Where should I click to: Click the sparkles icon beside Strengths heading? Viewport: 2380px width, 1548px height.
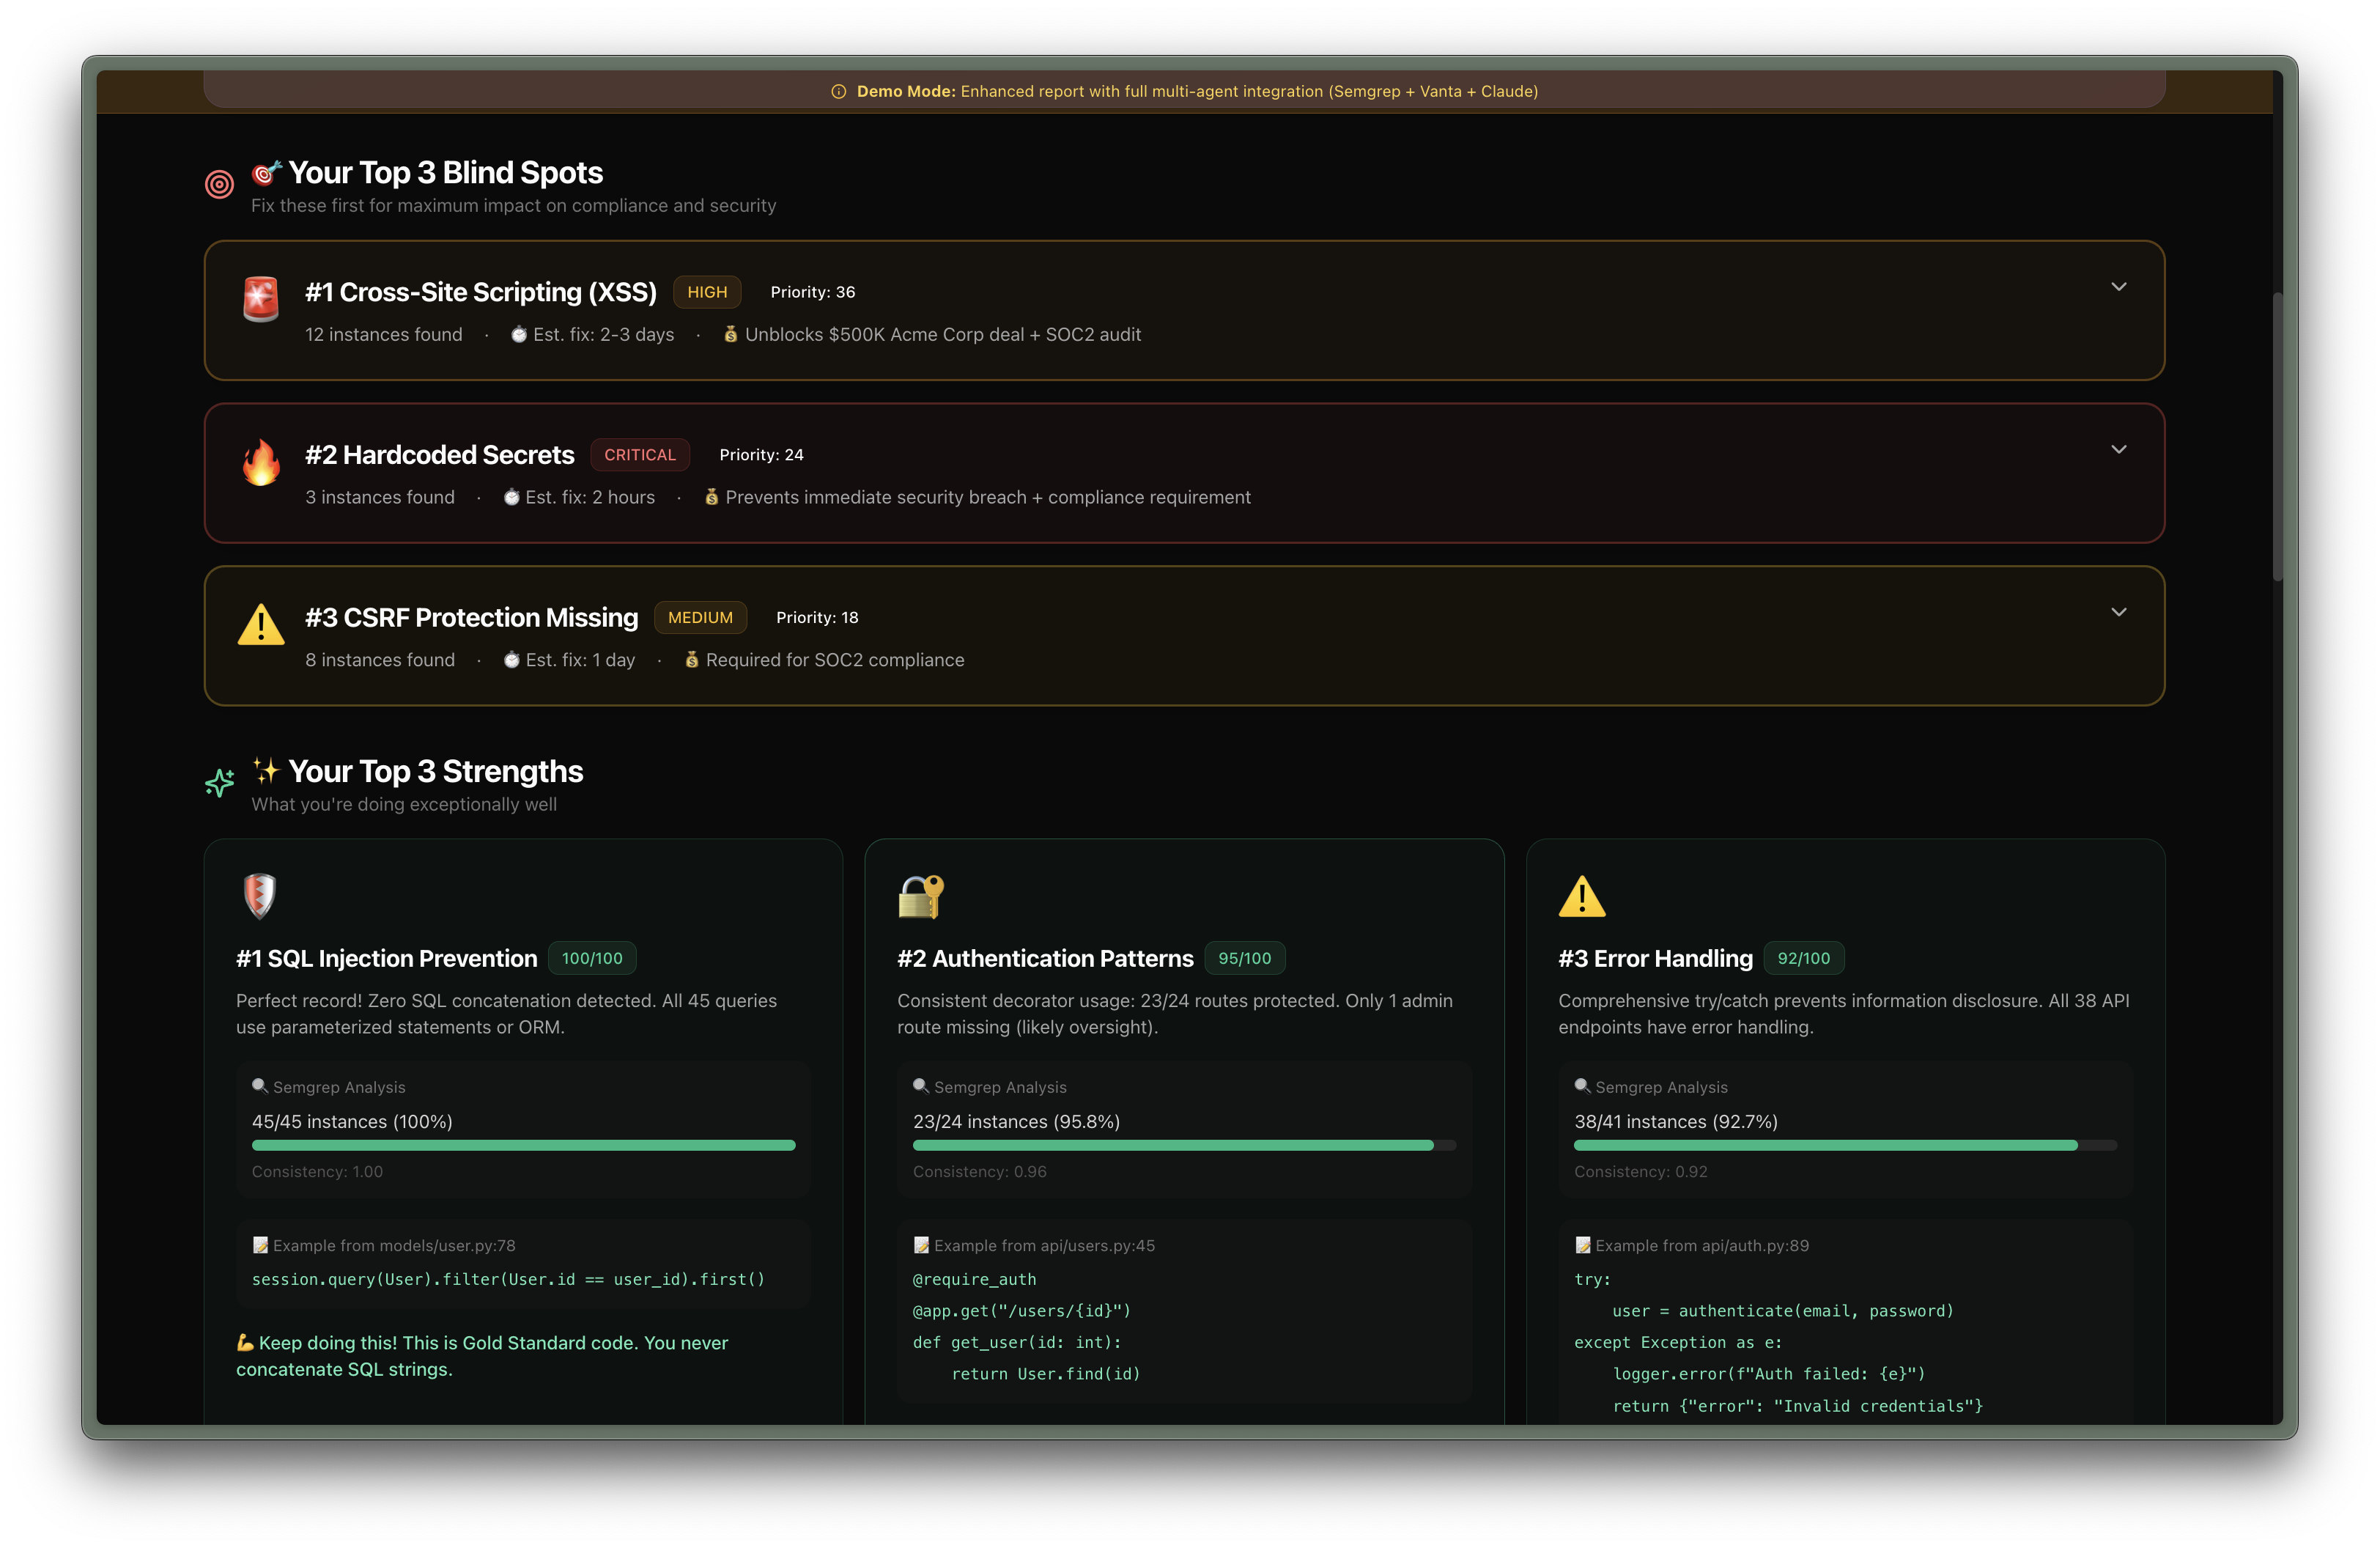click(x=219, y=782)
